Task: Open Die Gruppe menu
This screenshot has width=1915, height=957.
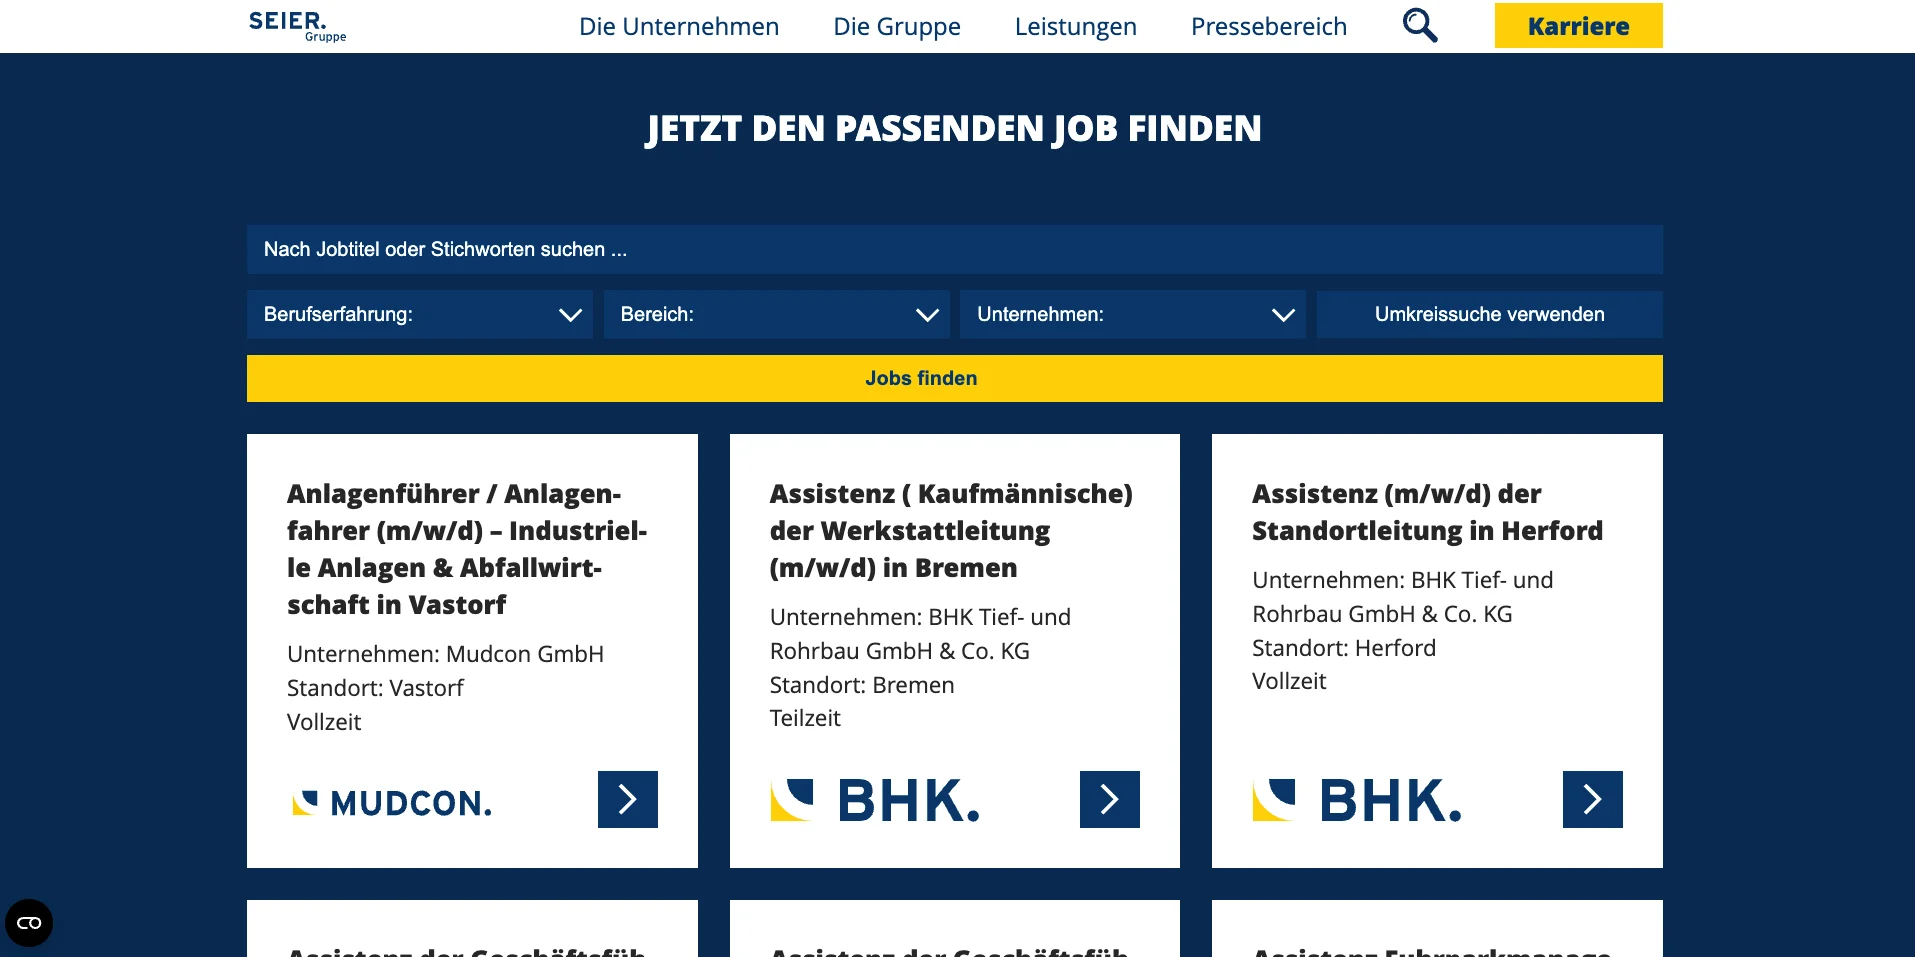Action: 897,26
